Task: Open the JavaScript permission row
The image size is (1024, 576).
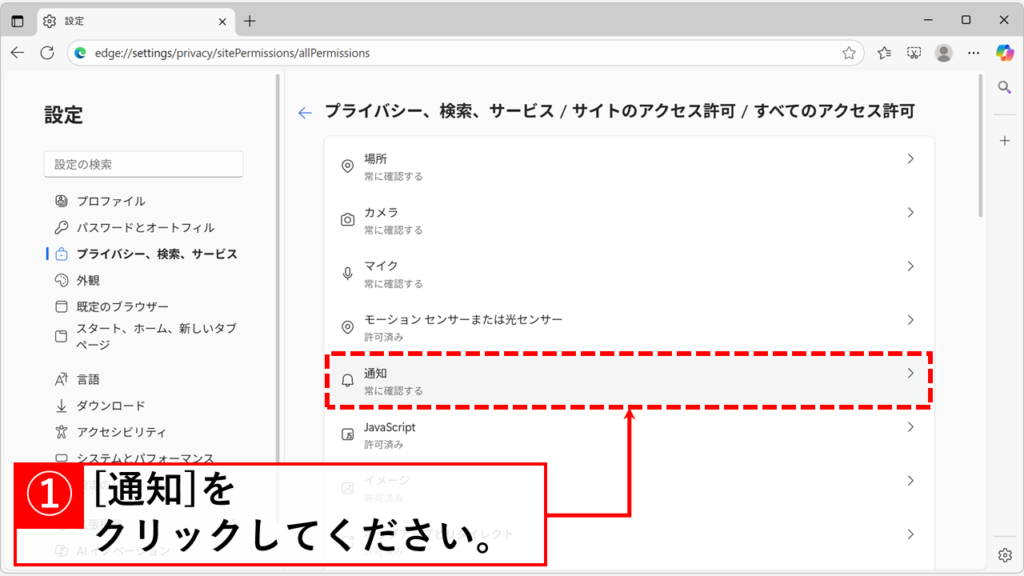Action: point(629,434)
